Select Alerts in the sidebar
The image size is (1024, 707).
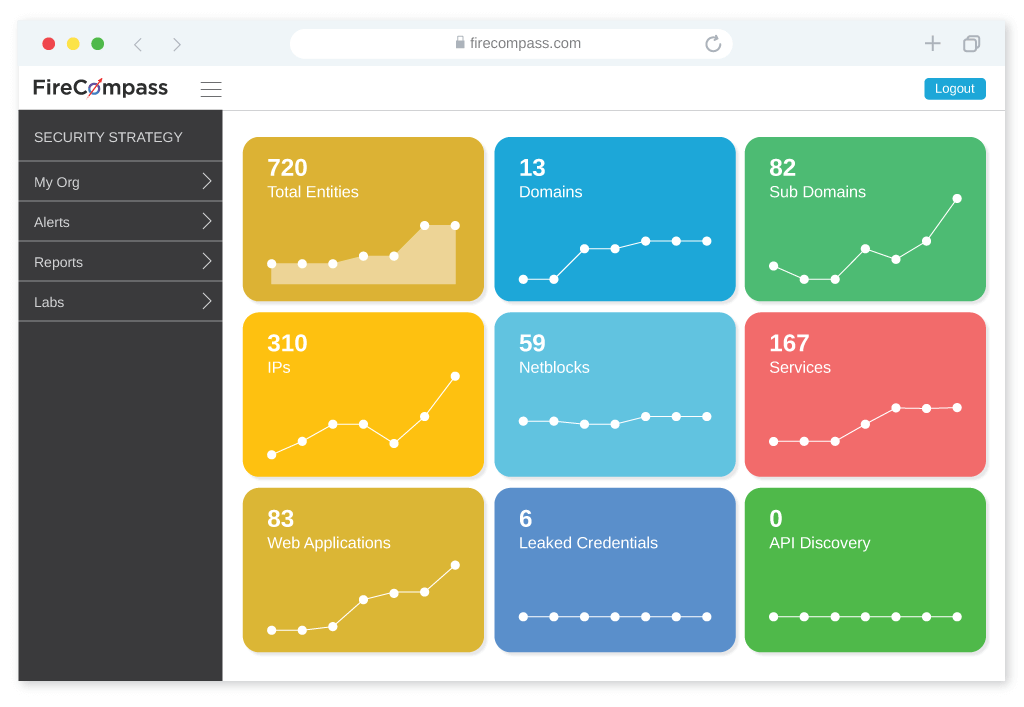[120, 222]
